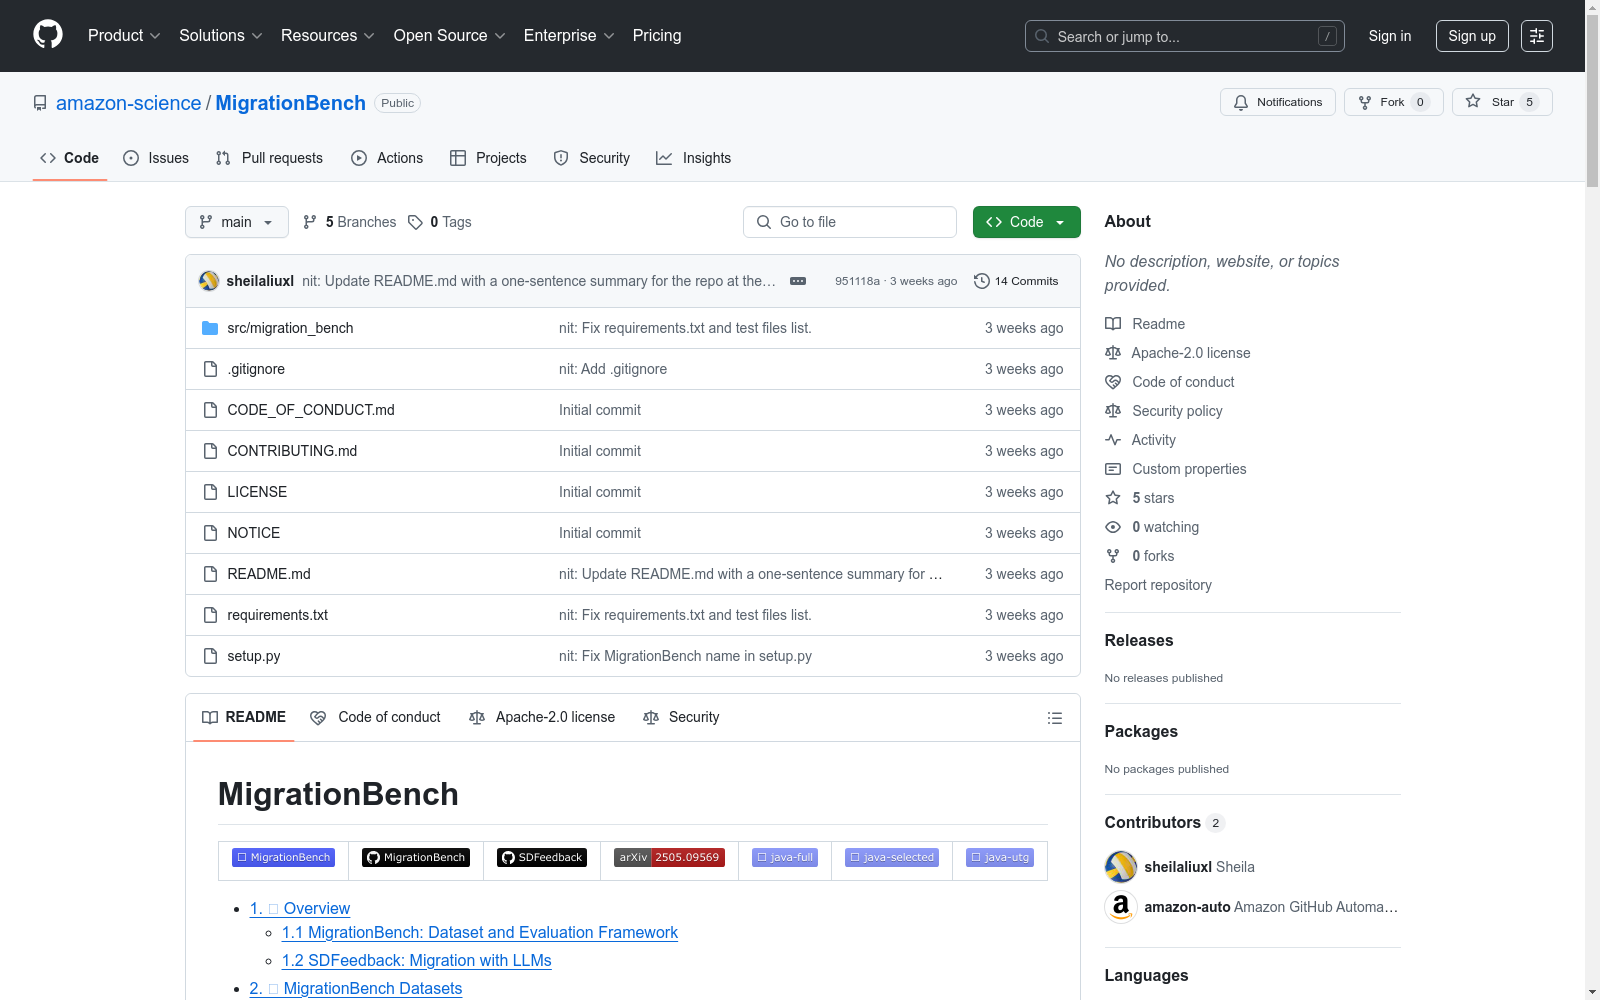The image size is (1600, 1000).
Task: View the 14 Commits history
Action: click(x=1016, y=281)
